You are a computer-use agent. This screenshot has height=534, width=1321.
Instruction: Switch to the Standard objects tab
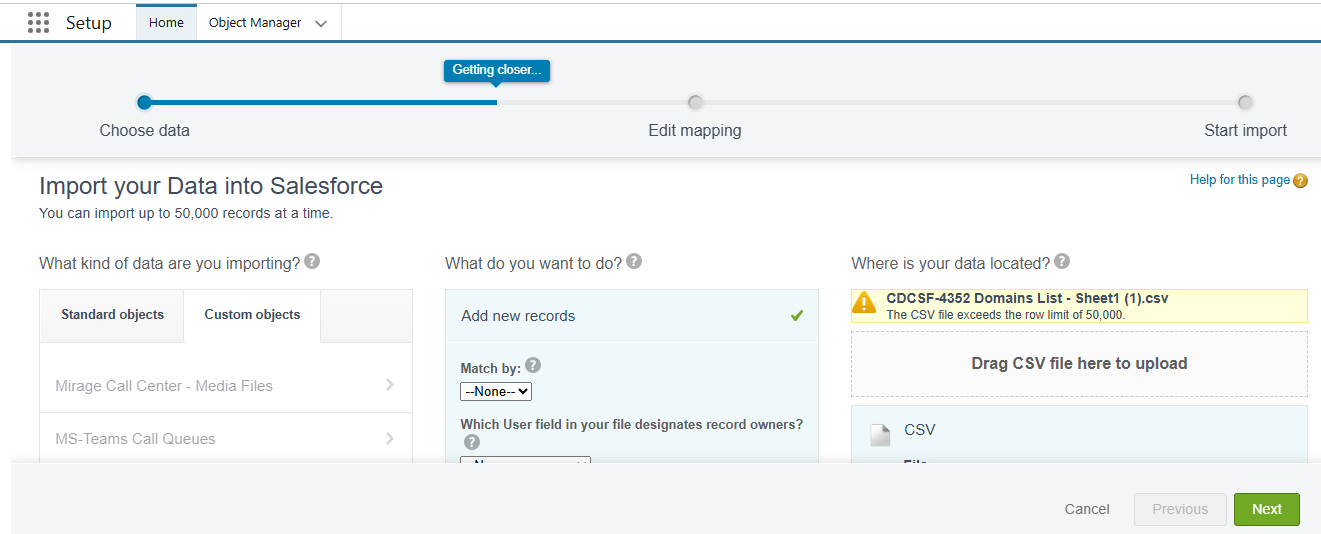(x=112, y=315)
